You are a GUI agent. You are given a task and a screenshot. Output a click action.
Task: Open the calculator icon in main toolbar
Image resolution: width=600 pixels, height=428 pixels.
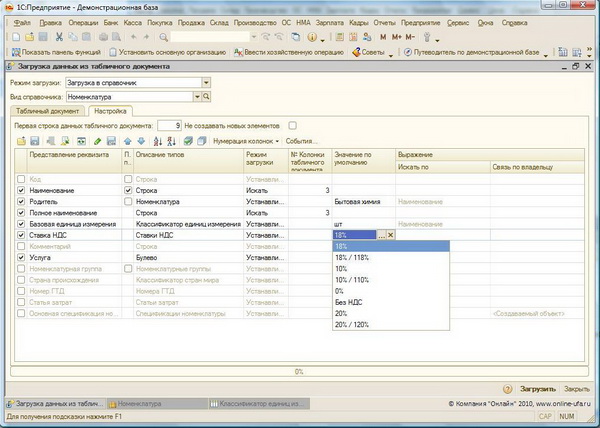339,37
